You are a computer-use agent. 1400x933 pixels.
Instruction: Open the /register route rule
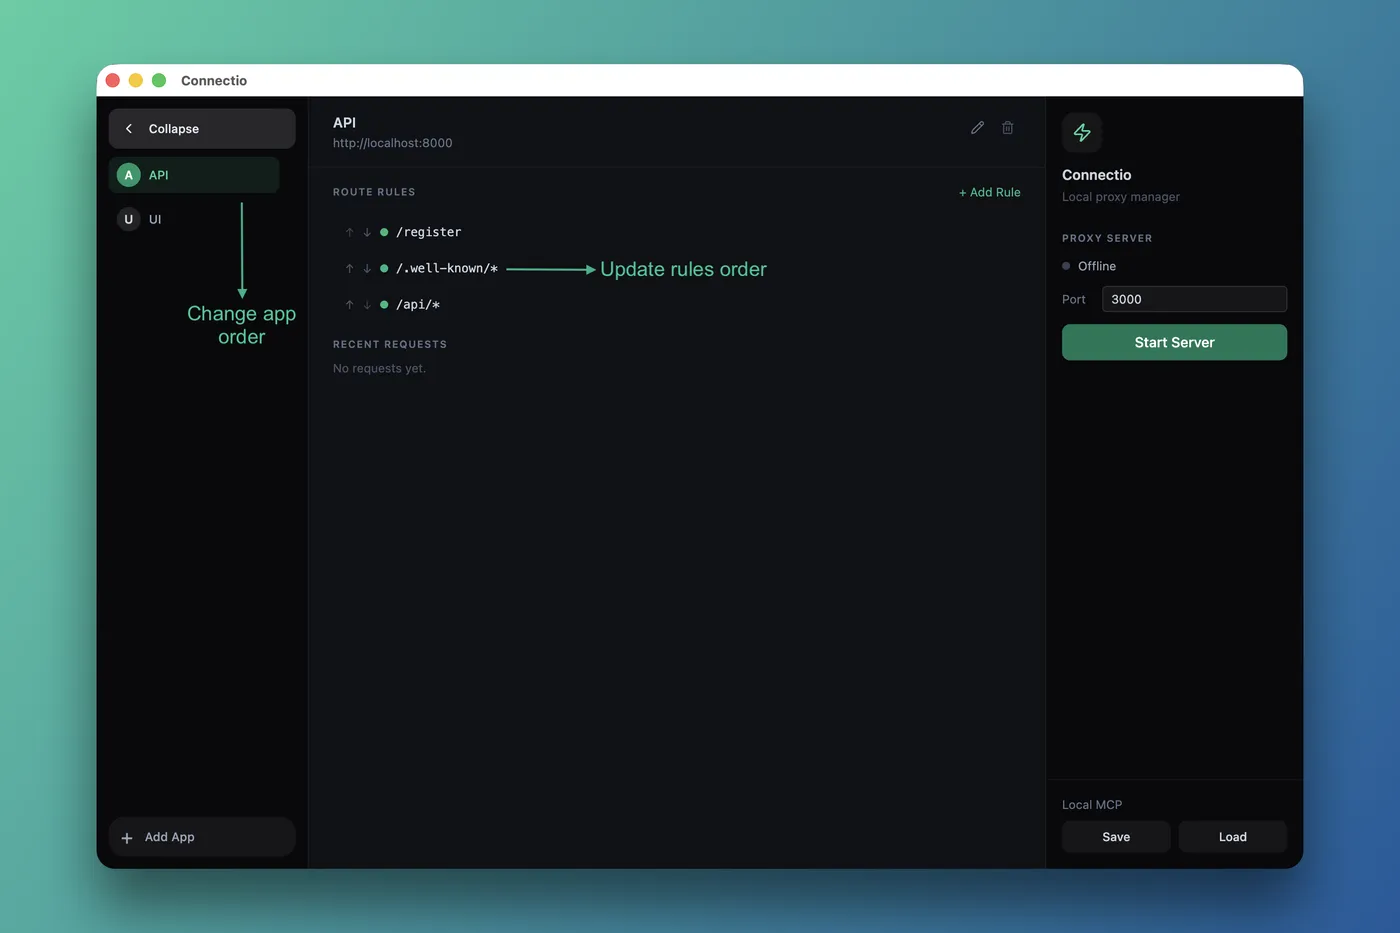coord(429,232)
